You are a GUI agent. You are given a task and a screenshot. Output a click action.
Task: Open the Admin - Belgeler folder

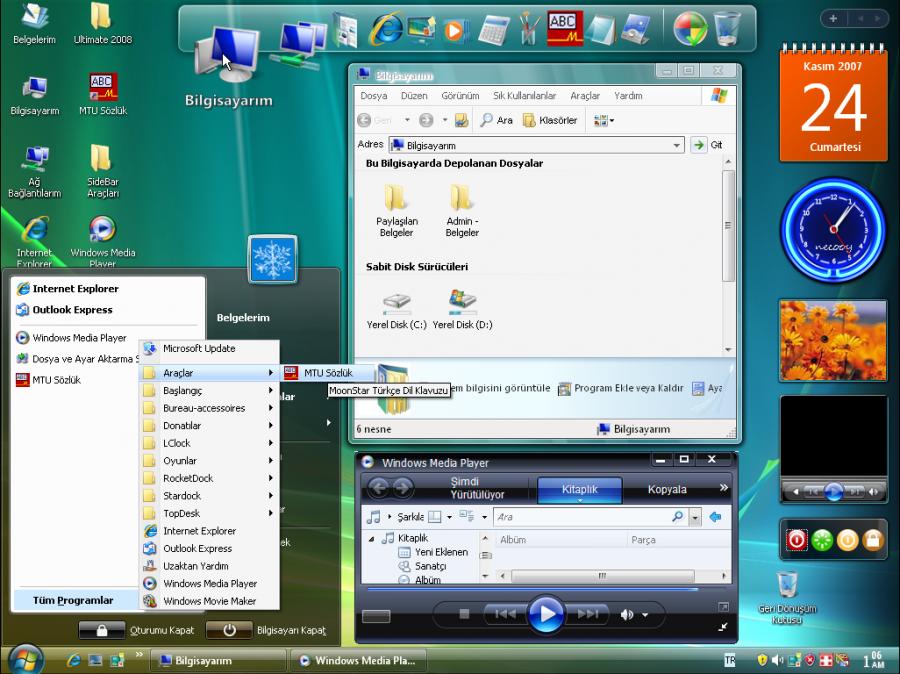(x=462, y=210)
